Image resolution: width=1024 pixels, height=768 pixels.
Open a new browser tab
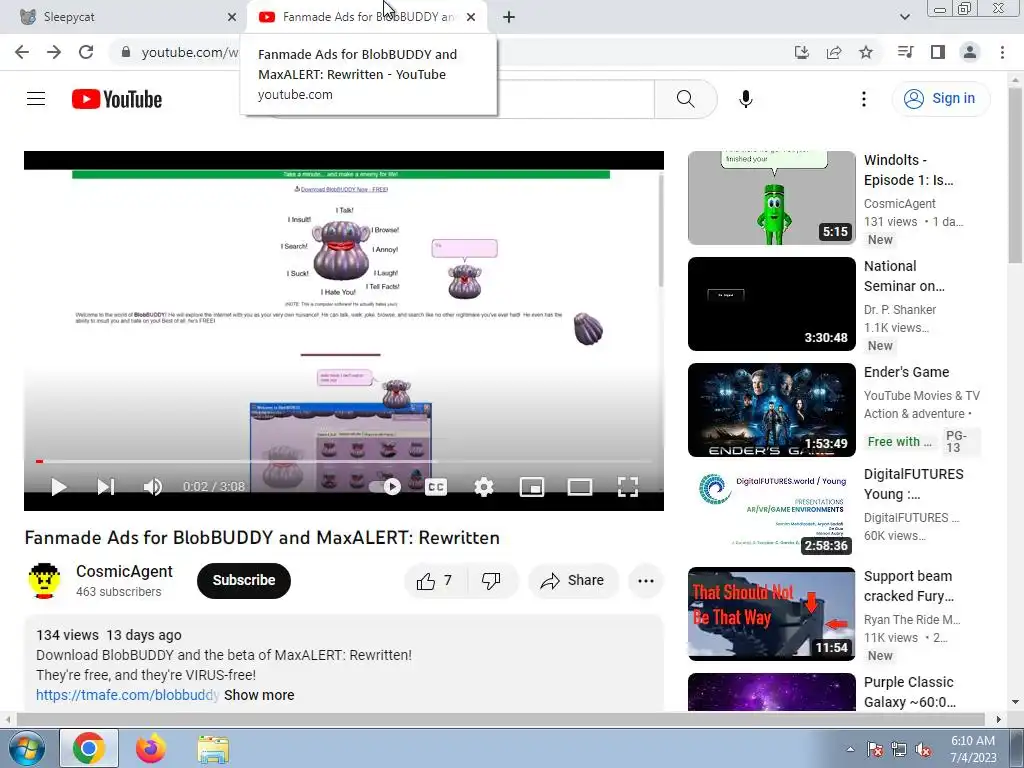tap(509, 17)
